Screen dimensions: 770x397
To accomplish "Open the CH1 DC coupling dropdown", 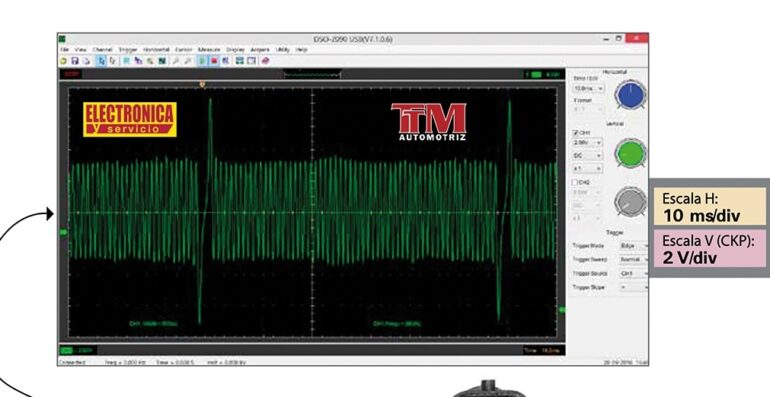I will (587, 156).
